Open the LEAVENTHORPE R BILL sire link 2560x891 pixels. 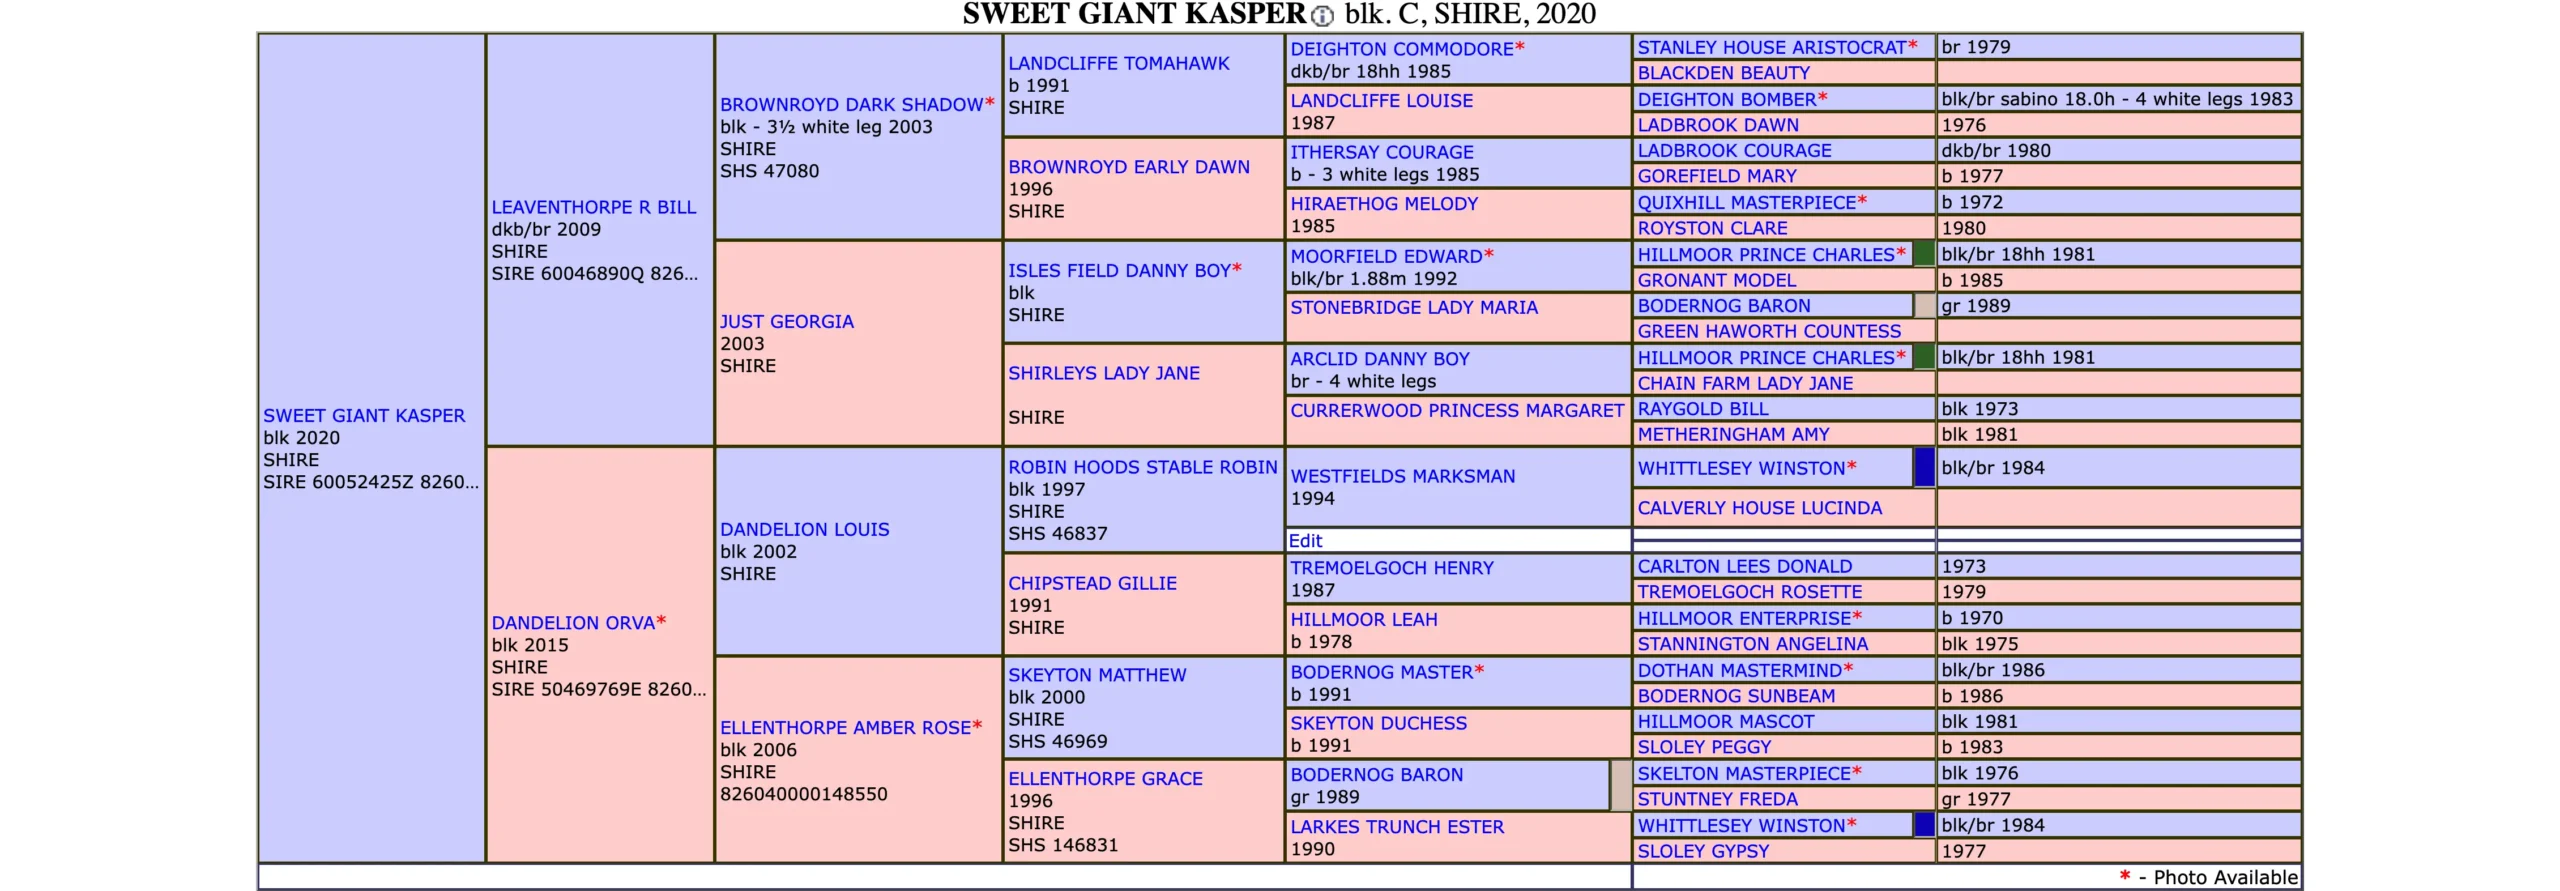click(x=593, y=207)
